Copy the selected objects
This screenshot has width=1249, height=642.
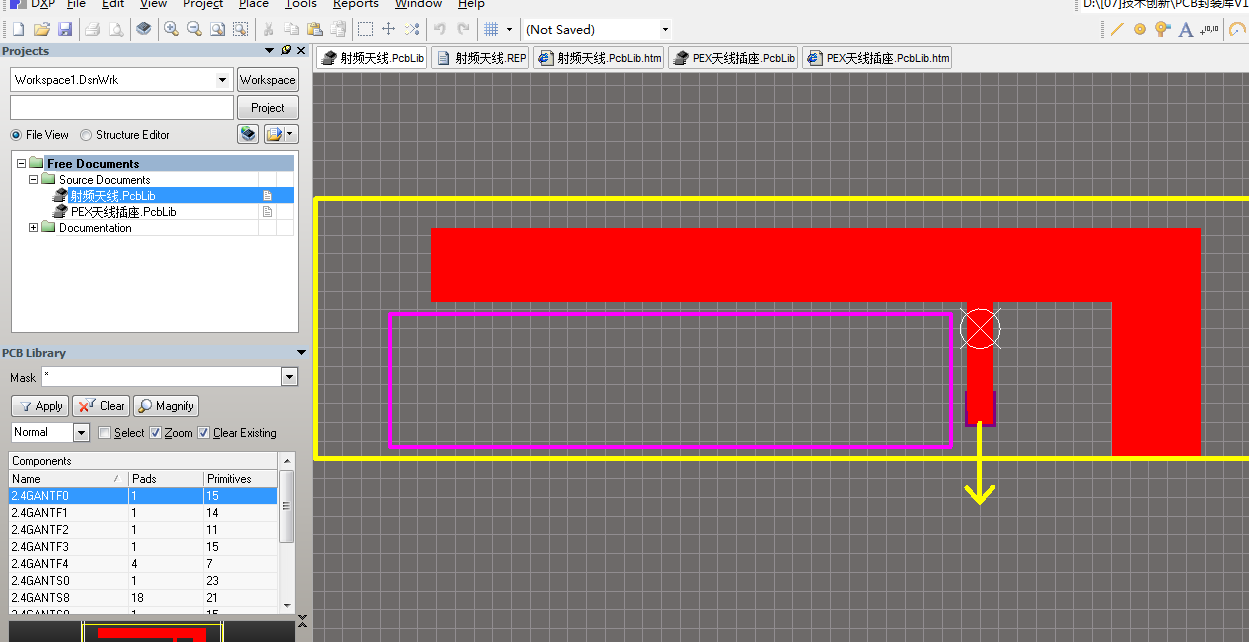[292, 29]
